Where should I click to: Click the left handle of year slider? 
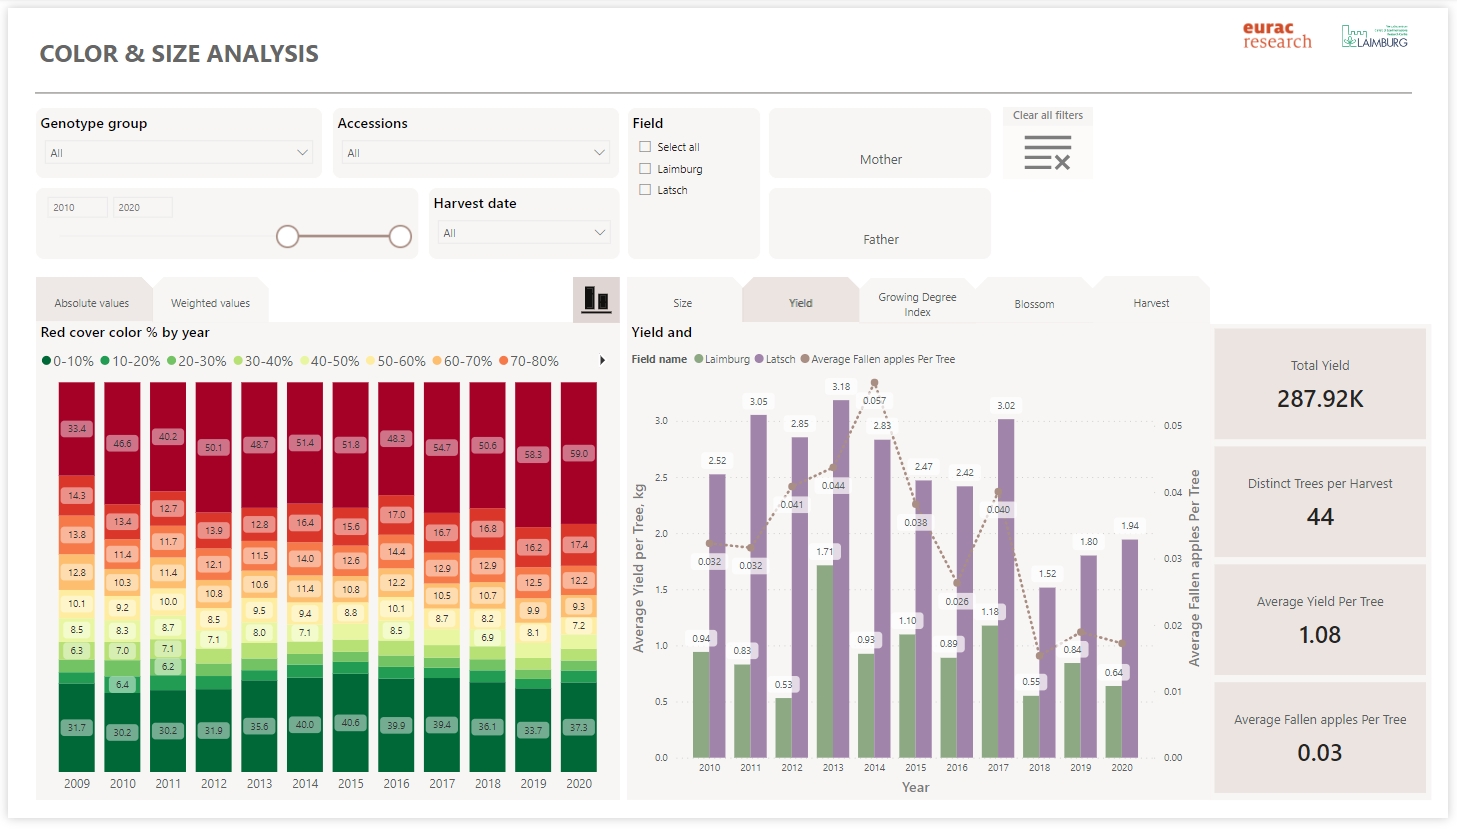[288, 236]
